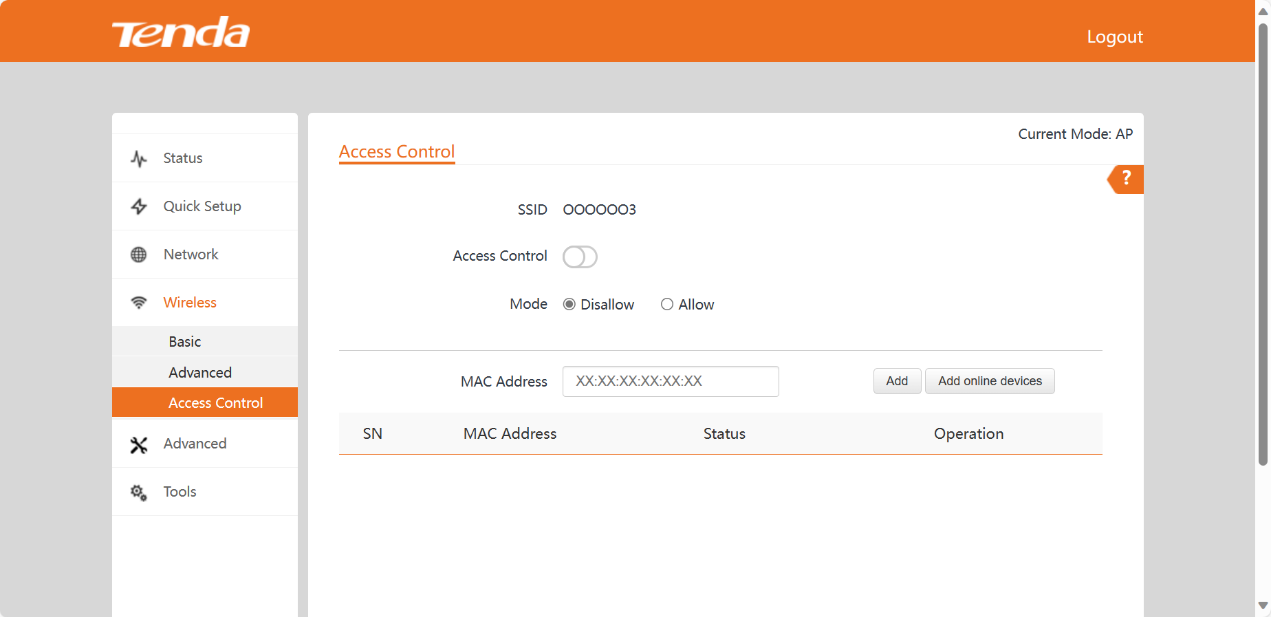This screenshot has height=617, width=1271.
Task: Click the Add button
Action: 897,381
